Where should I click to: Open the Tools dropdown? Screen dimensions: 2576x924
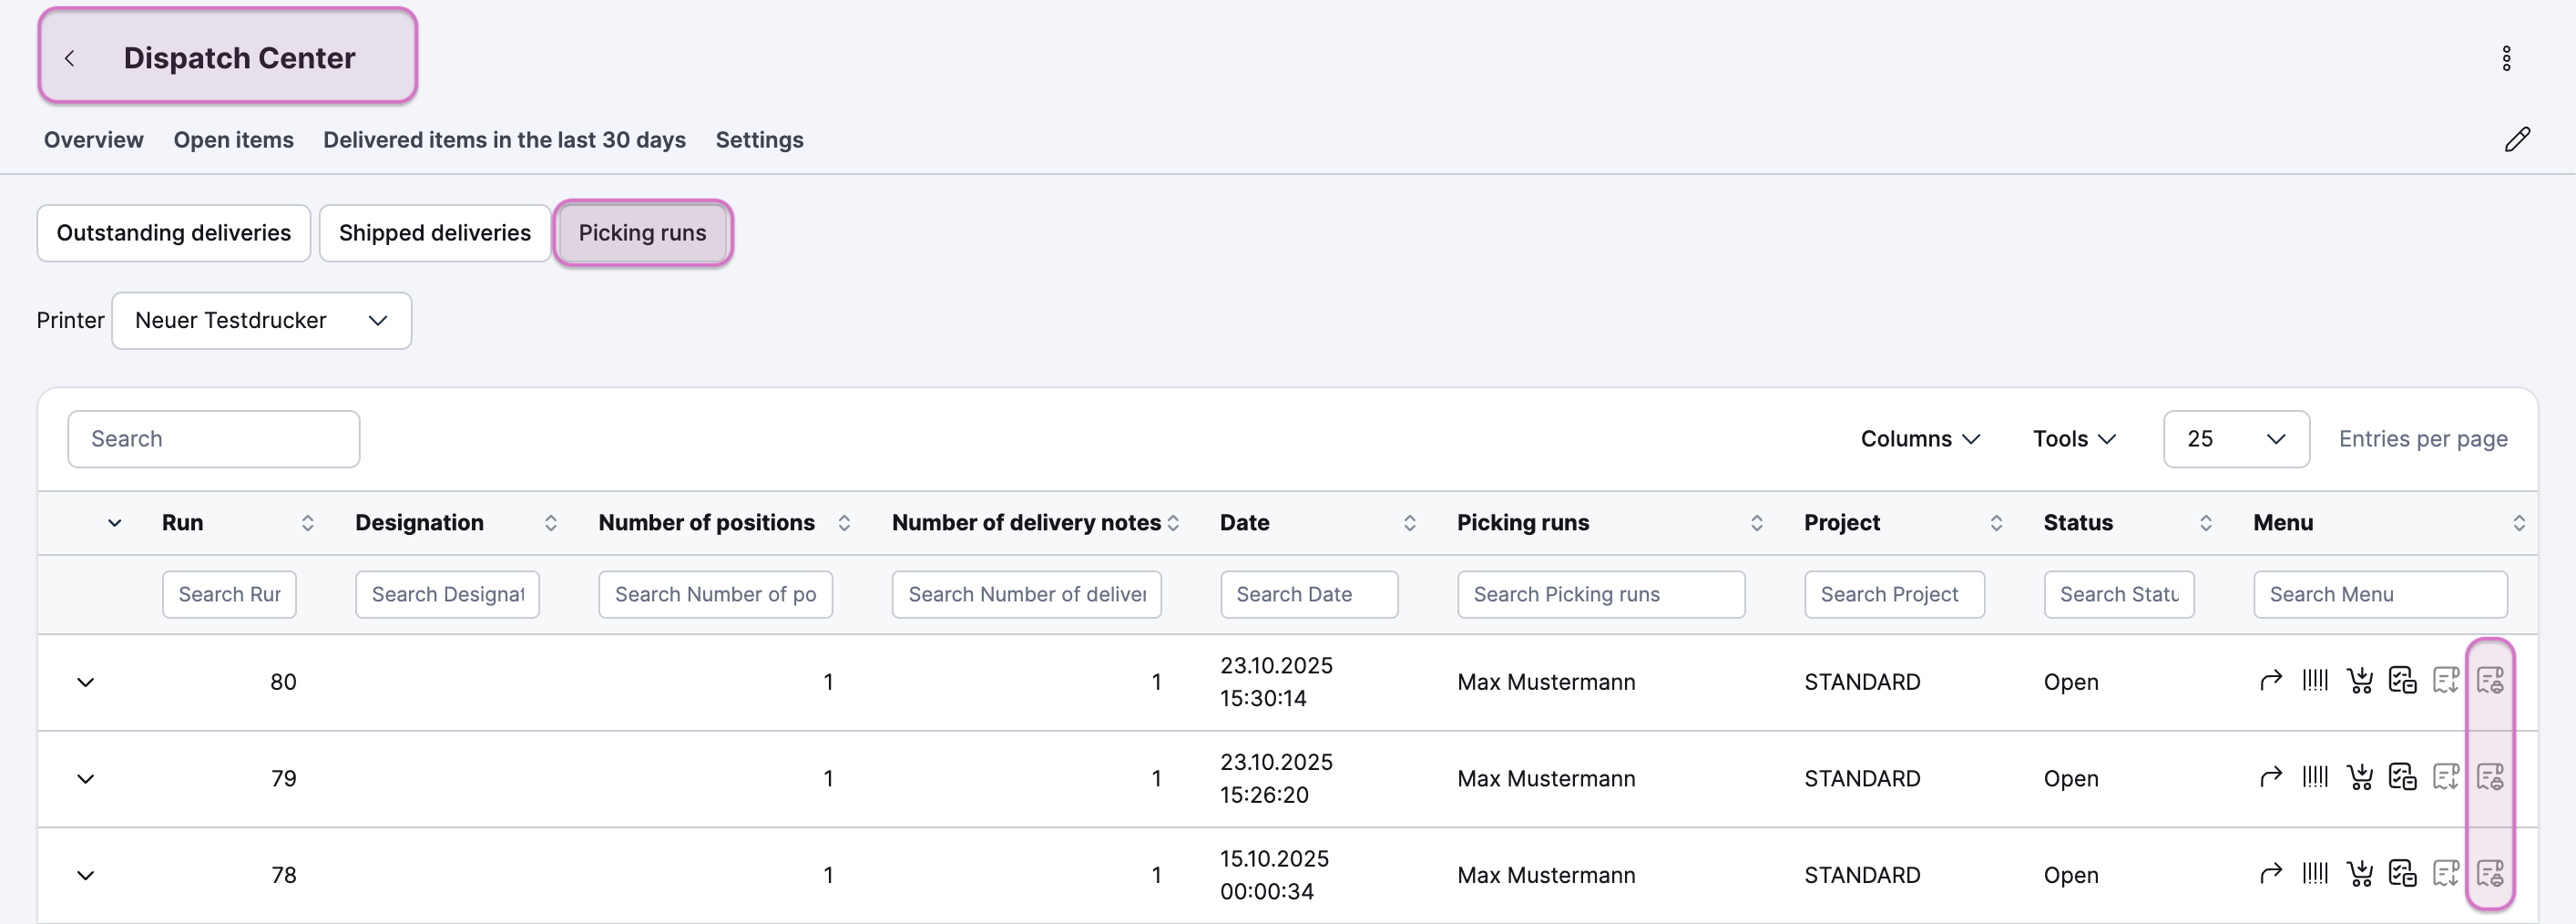[x=2073, y=439]
